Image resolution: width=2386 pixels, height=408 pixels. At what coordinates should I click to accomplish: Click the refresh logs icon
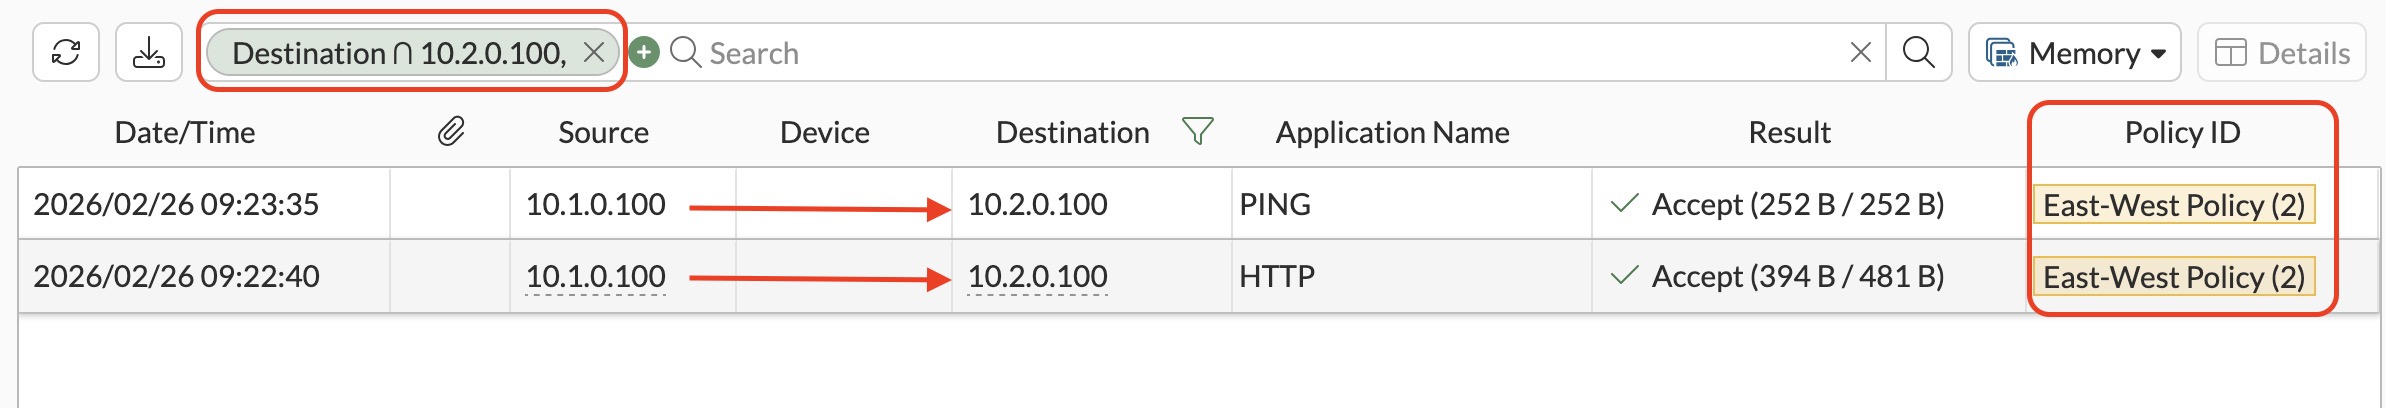tap(66, 52)
